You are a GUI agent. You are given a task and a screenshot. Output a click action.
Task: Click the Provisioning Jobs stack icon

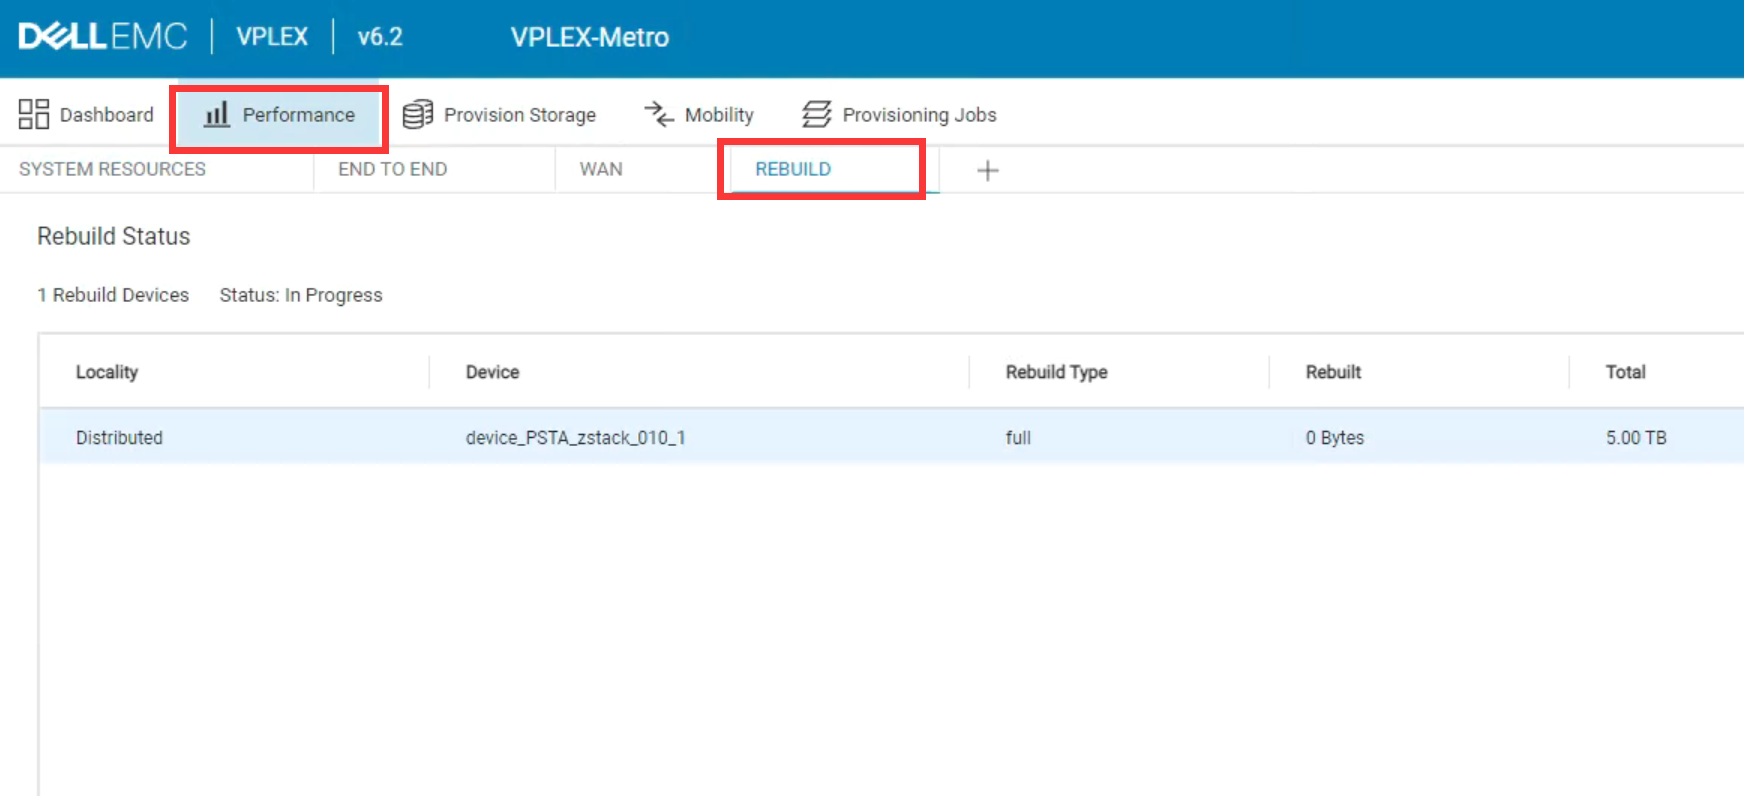pyautogui.click(x=816, y=114)
